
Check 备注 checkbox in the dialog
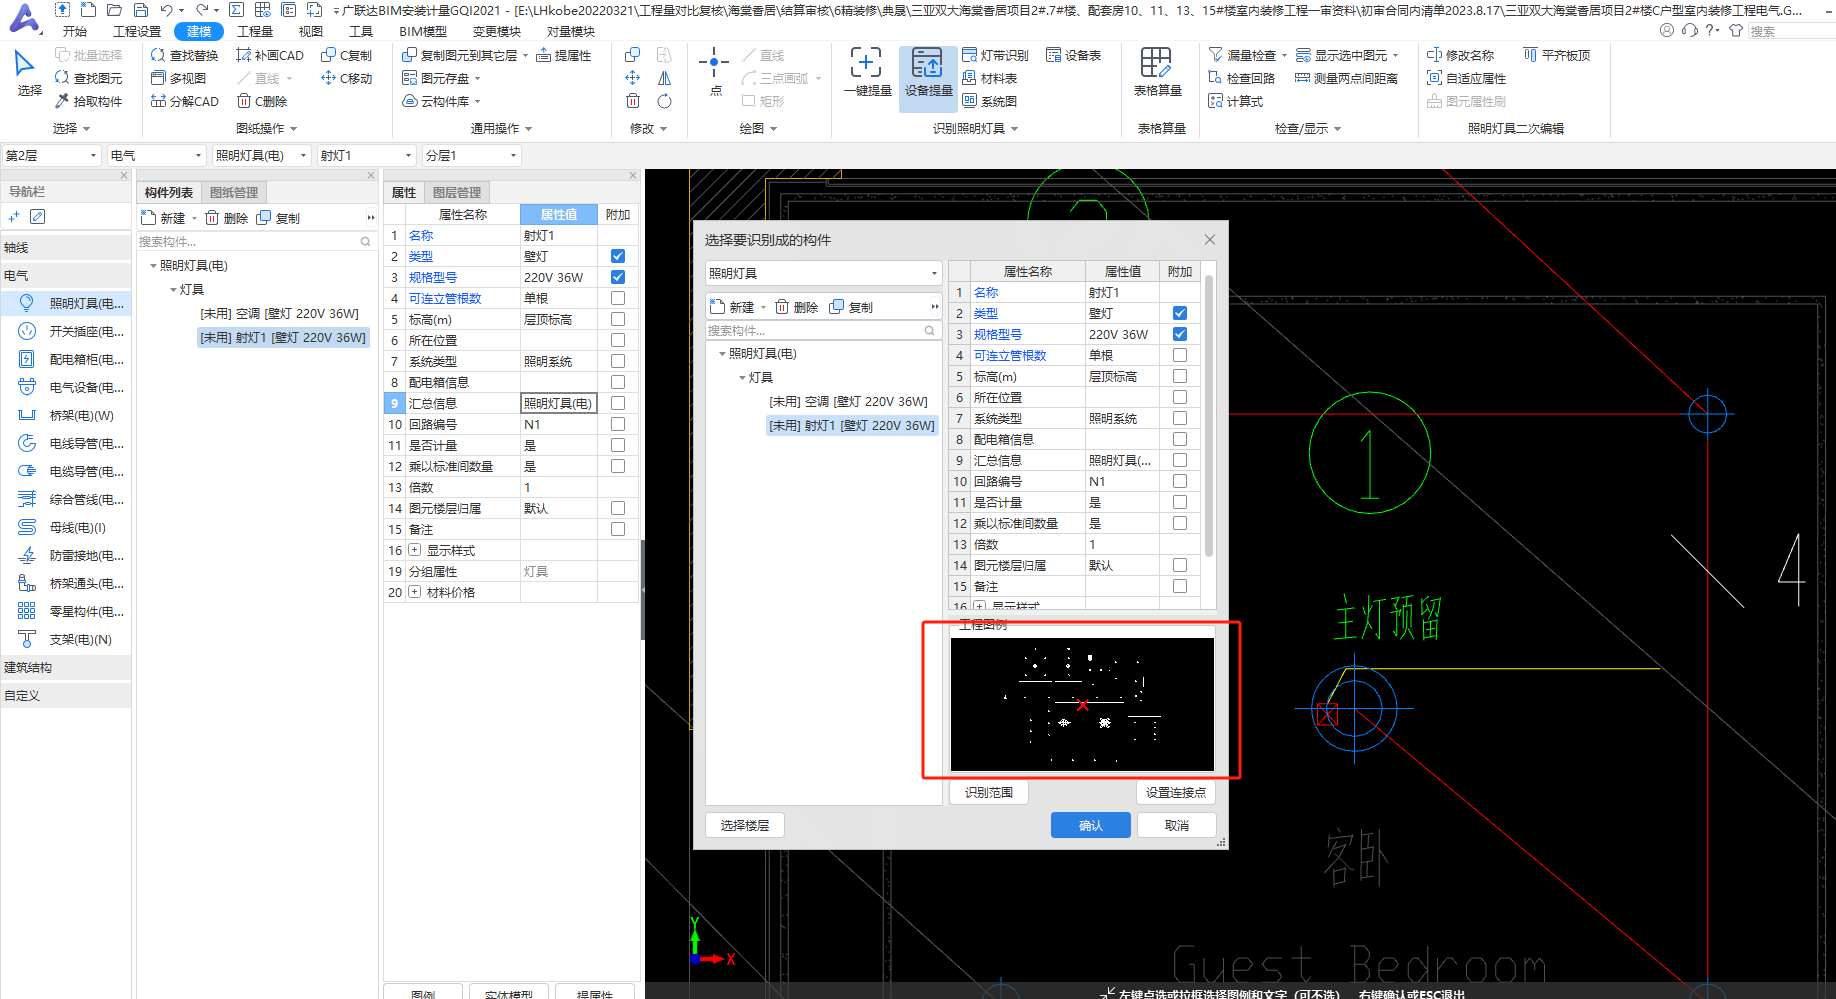[x=1180, y=586]
